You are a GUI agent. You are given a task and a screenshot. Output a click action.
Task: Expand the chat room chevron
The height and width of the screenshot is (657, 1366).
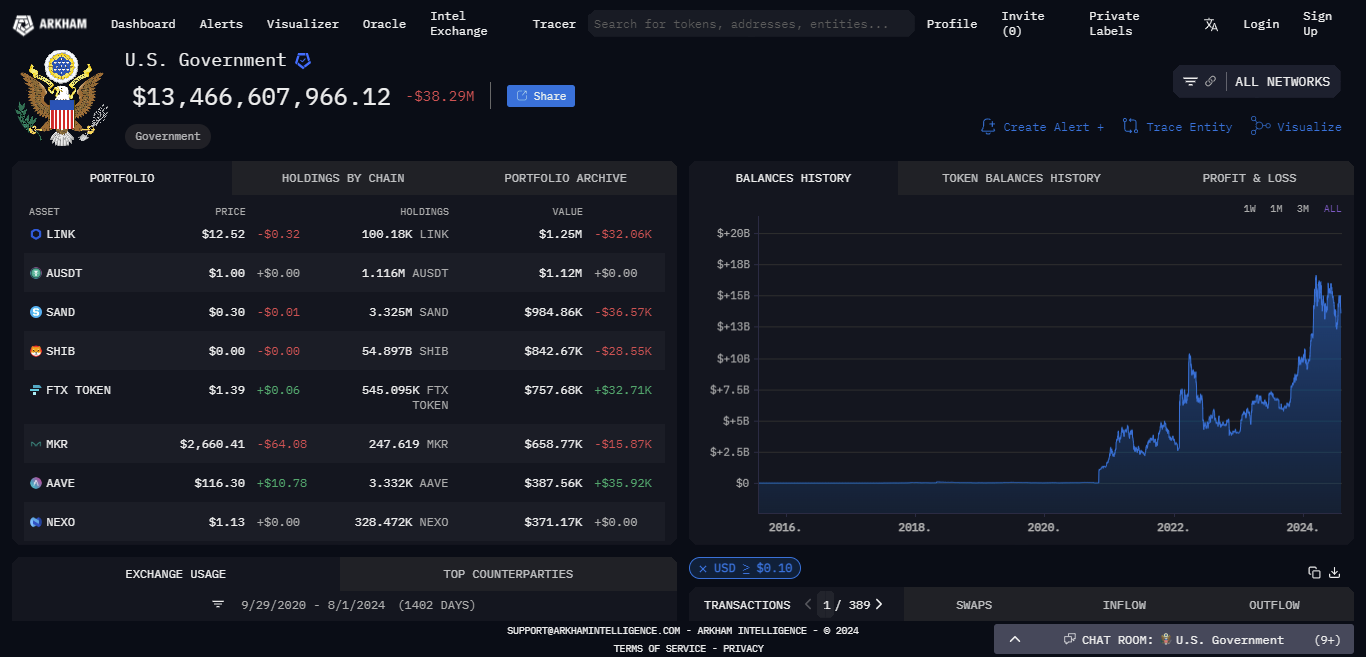pyautogui.click(x=1015, y=640)
